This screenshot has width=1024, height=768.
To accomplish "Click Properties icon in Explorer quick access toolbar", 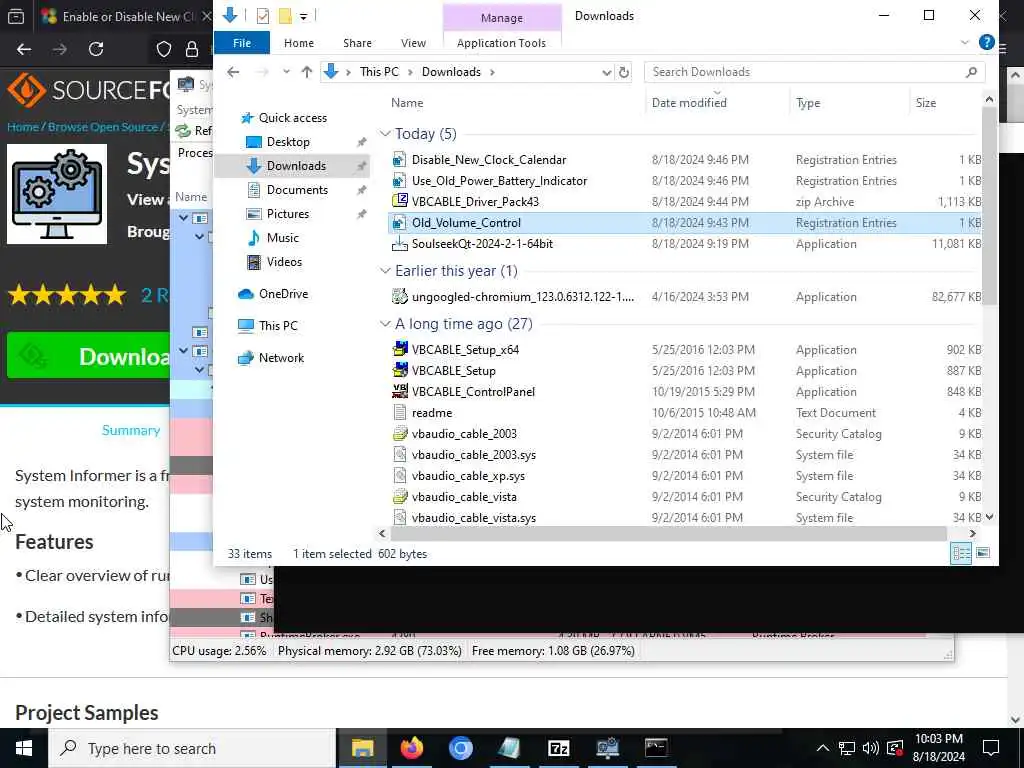I will pos(263,16).
